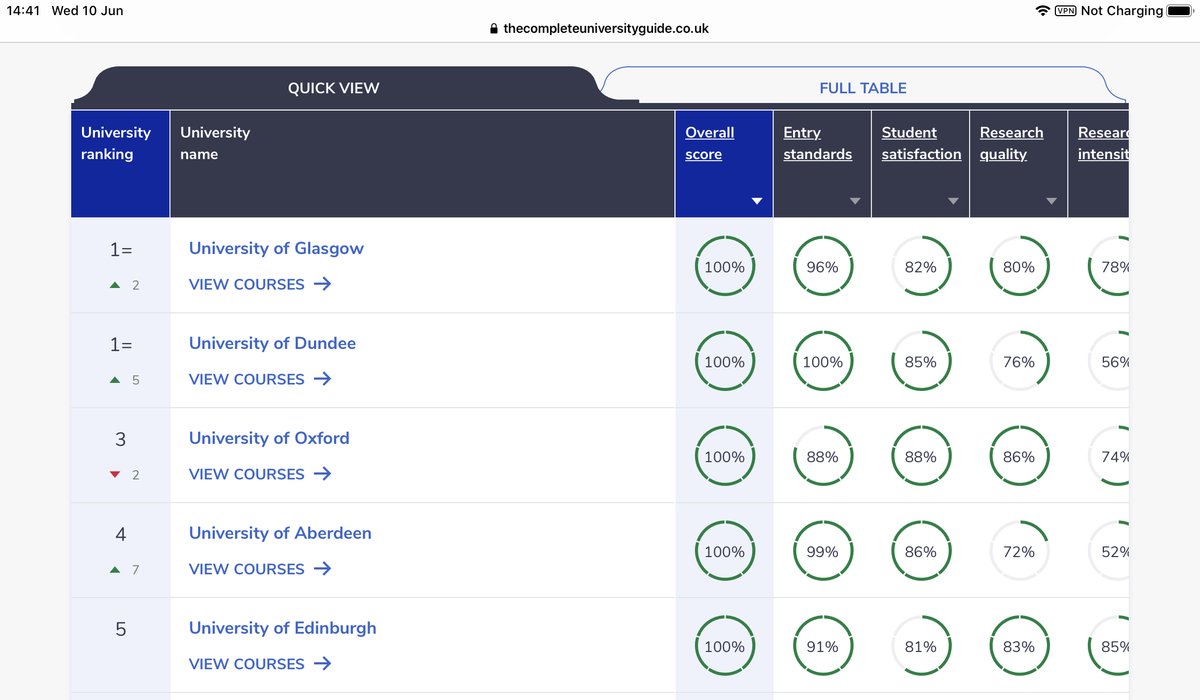This screenshot has width=1200, height=700.
Task: Open University of Edinburgh link
Action: point(283,628)
